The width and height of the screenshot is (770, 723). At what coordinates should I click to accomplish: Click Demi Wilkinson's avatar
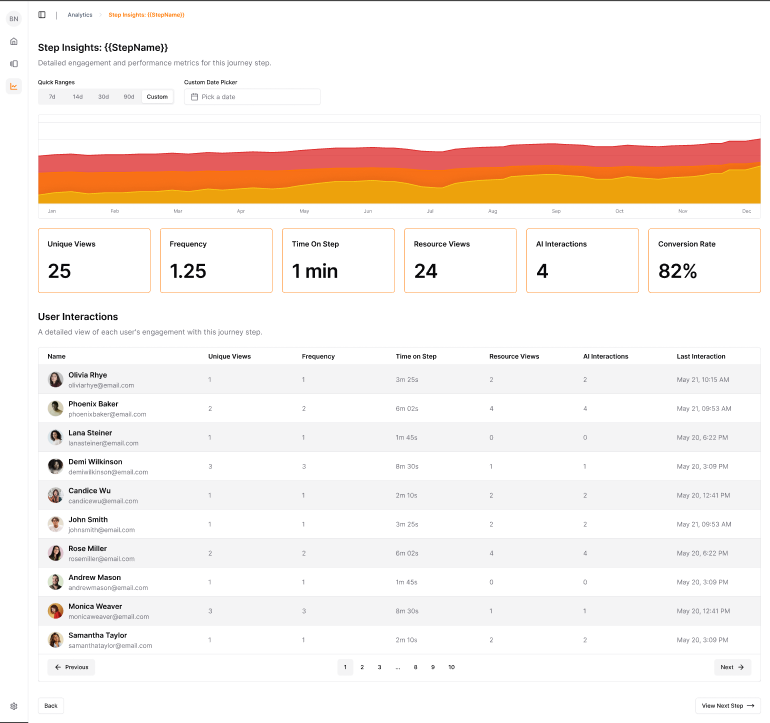pos(55,466)
